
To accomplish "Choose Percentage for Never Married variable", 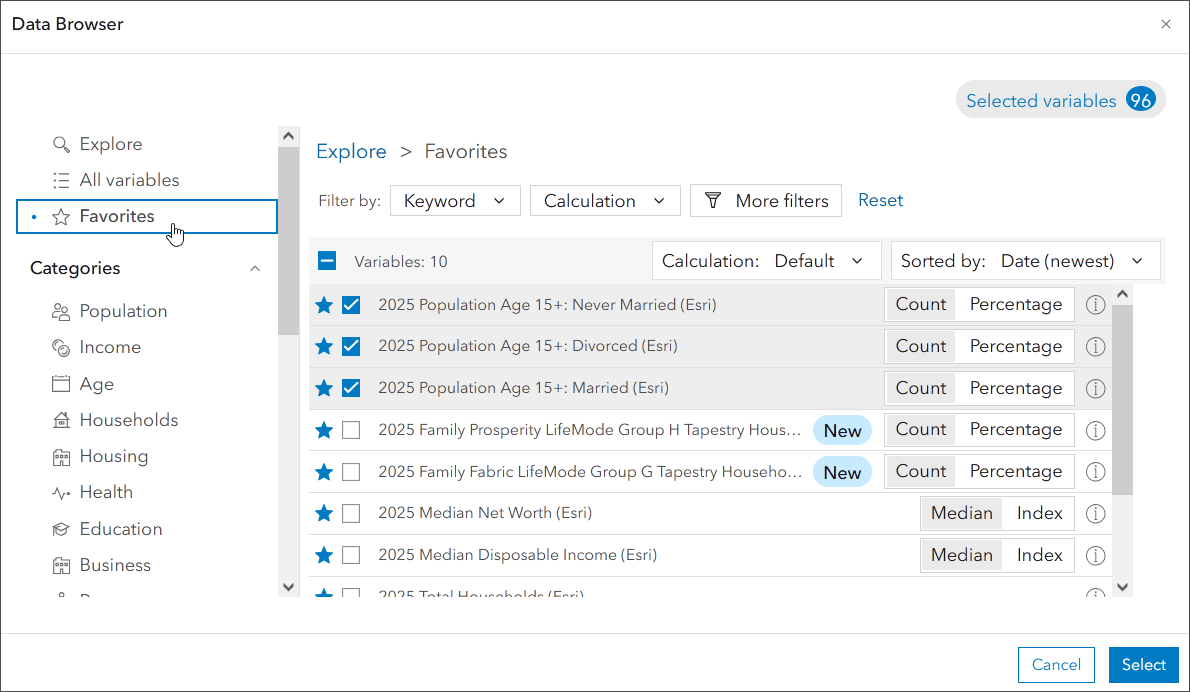I will point(1015,304).
